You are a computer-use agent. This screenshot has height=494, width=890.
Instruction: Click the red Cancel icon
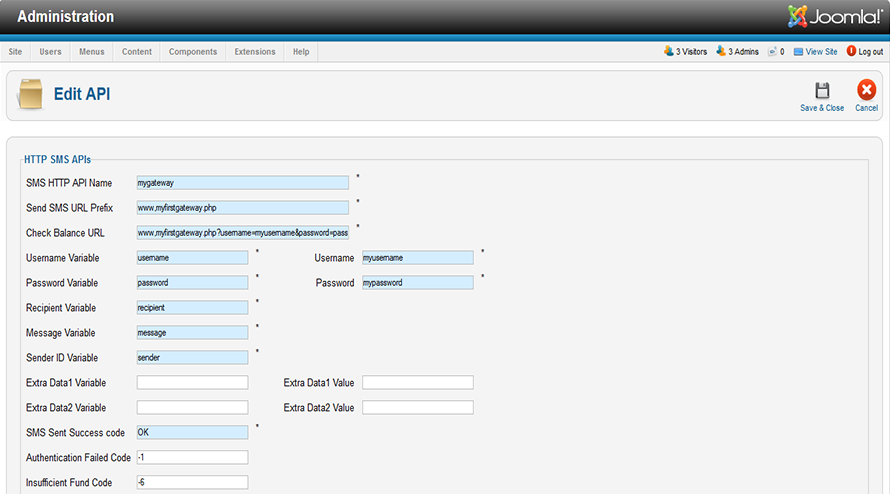coord(866,90)
